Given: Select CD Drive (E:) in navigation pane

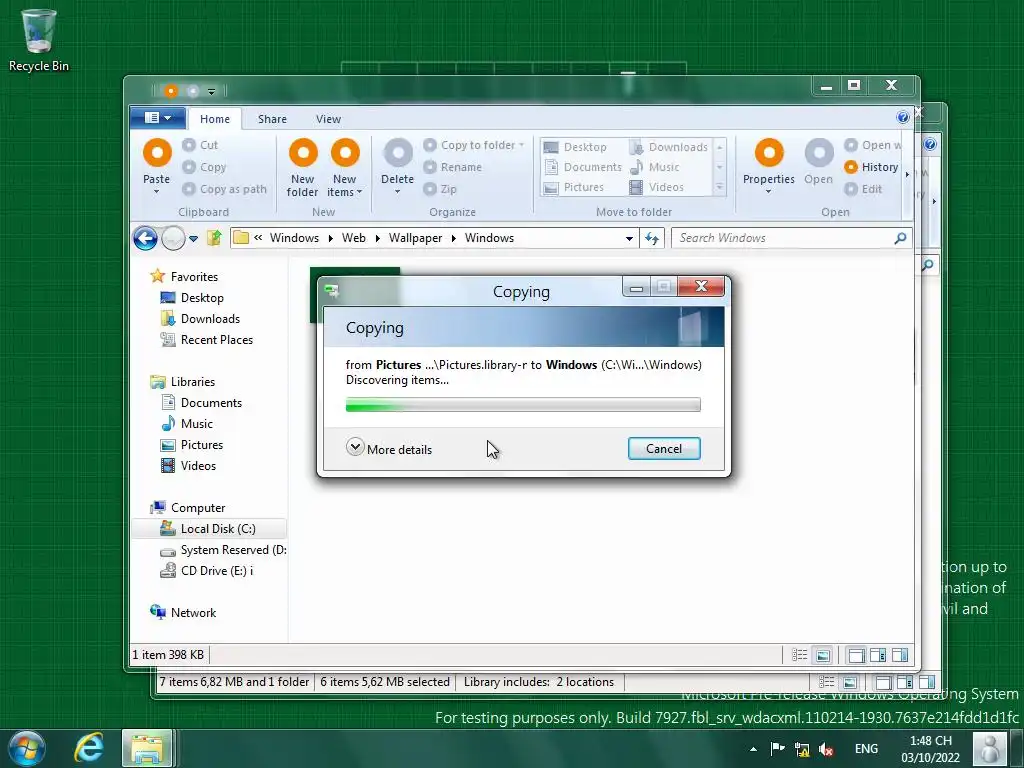Looking at the screenshot, I should 217,571.
